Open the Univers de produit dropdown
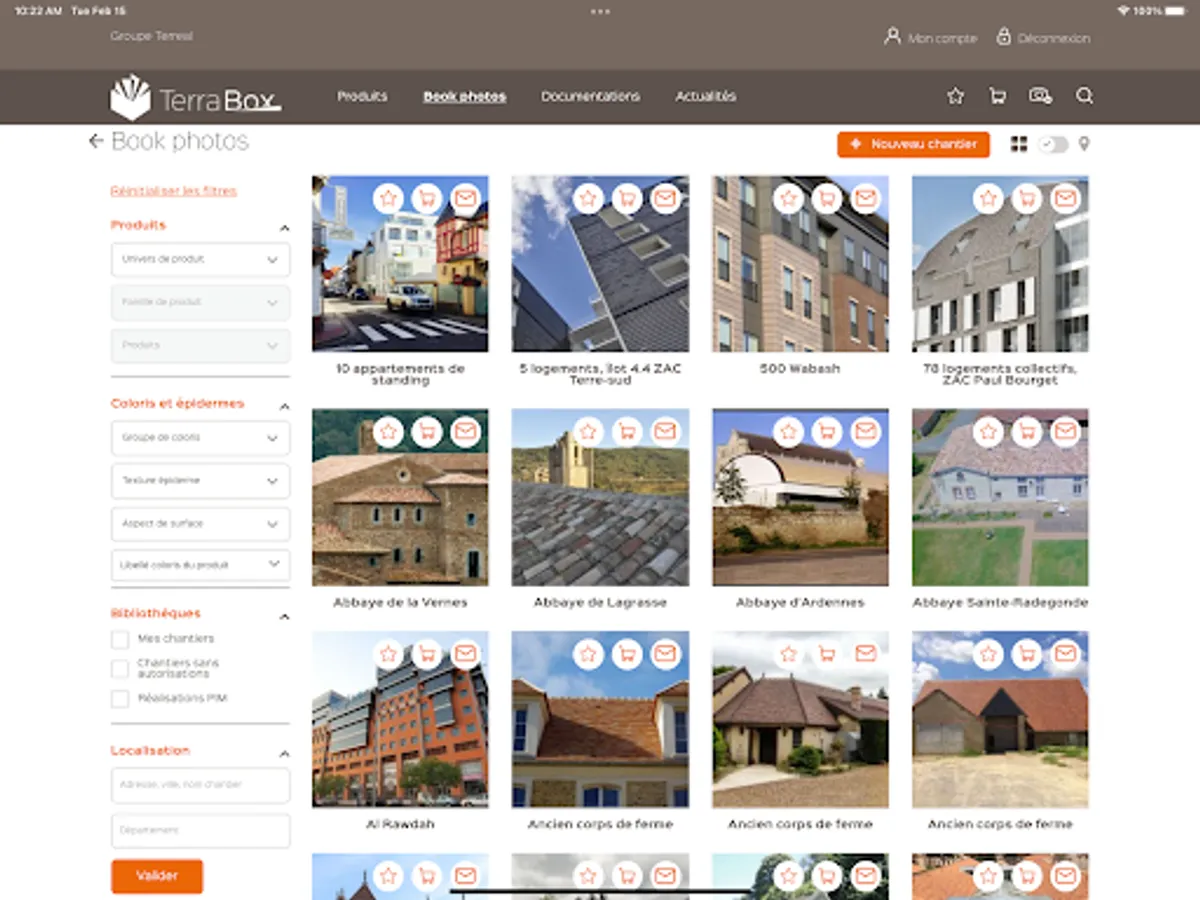 [x=200, y=259]
